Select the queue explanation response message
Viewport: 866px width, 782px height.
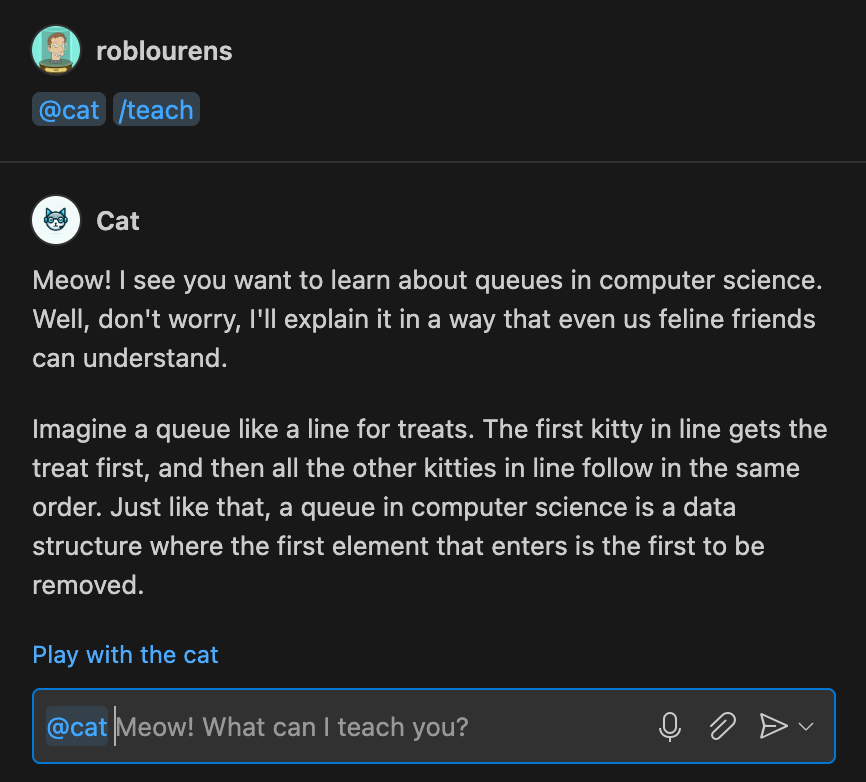coord(430,430)
